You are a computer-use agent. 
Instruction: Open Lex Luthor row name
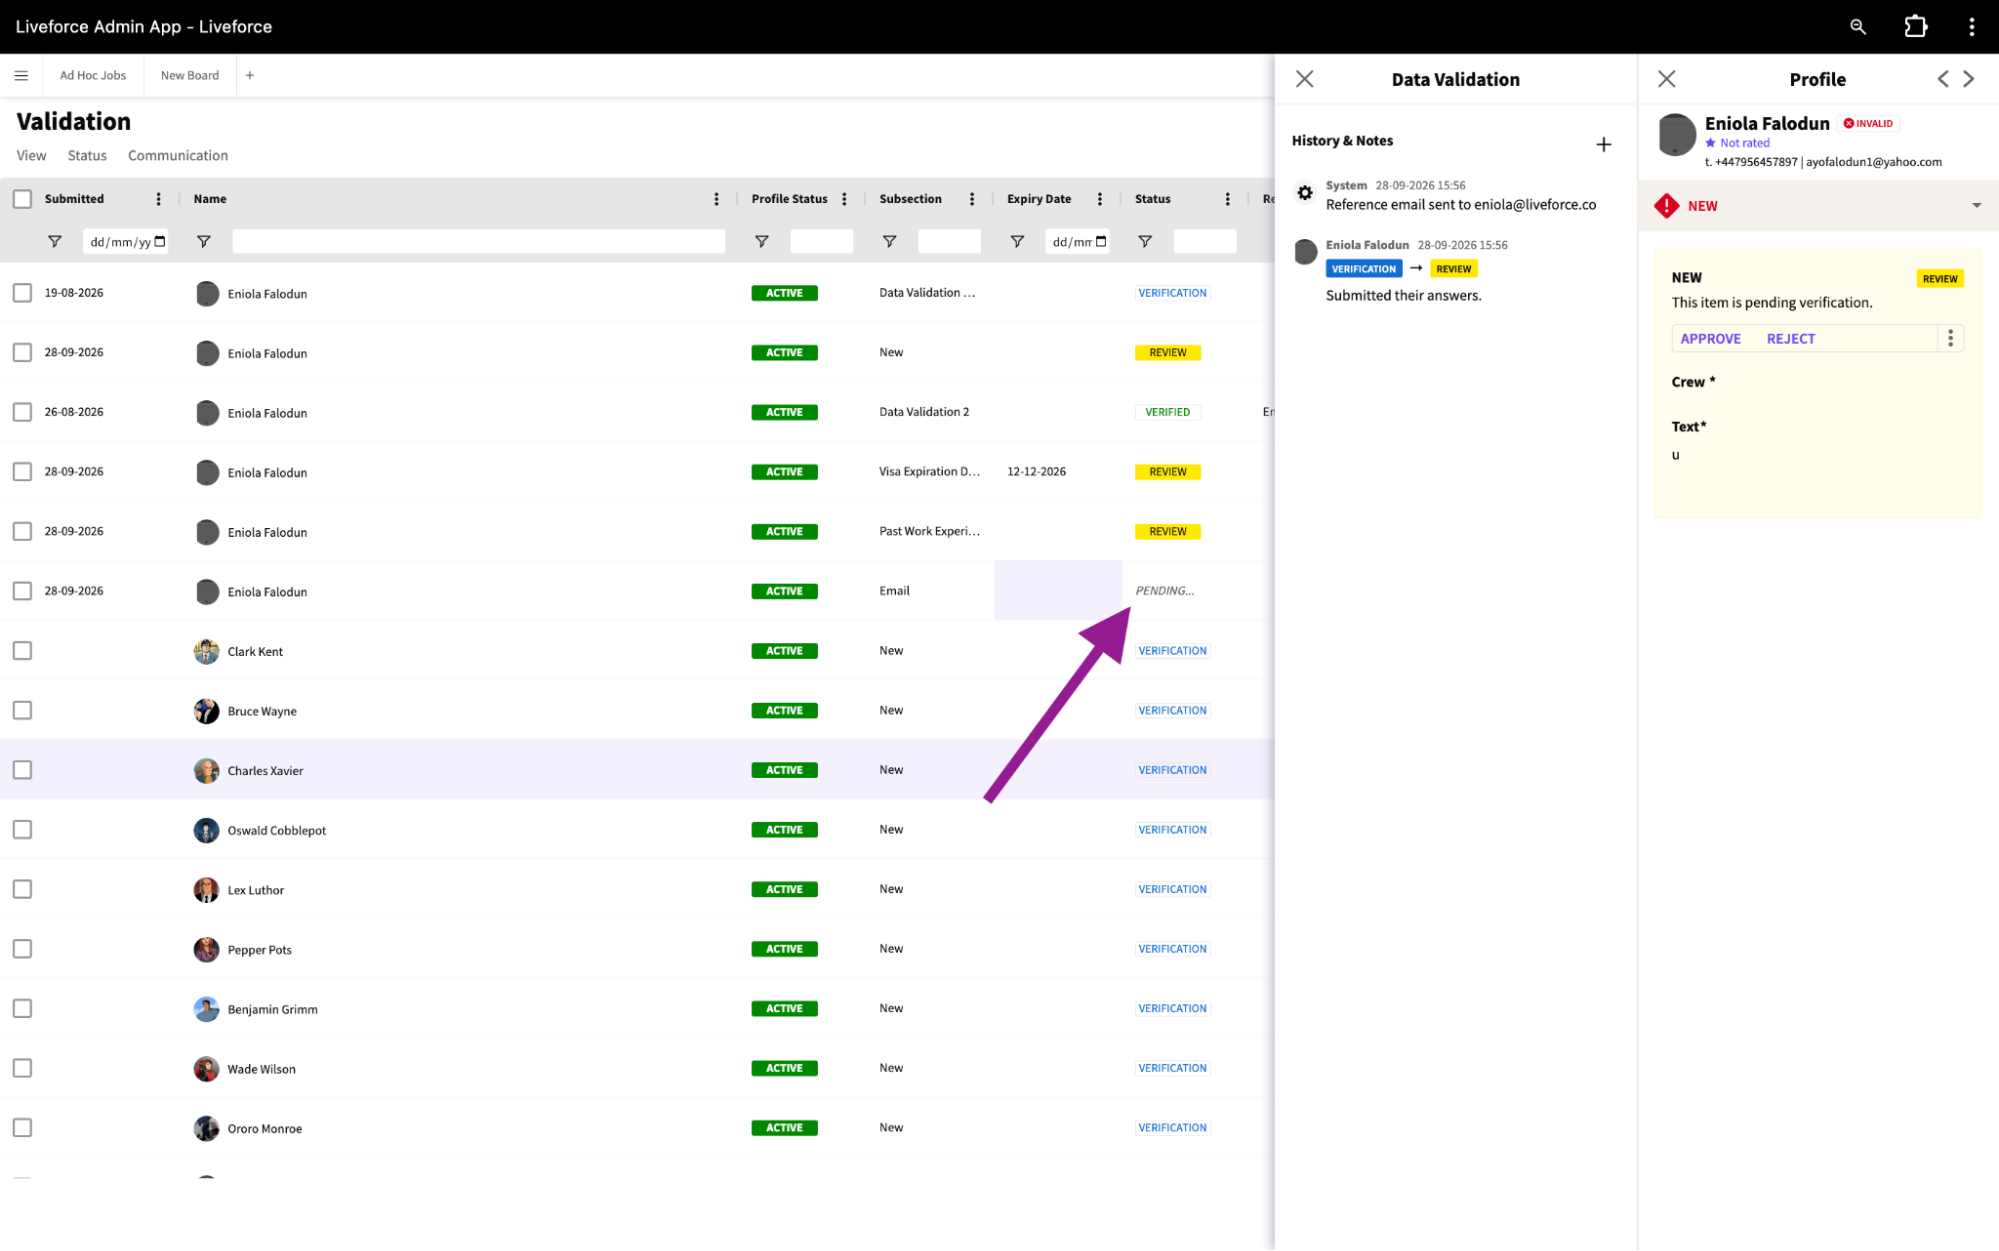pyautogui.click(x=256, y=890)
